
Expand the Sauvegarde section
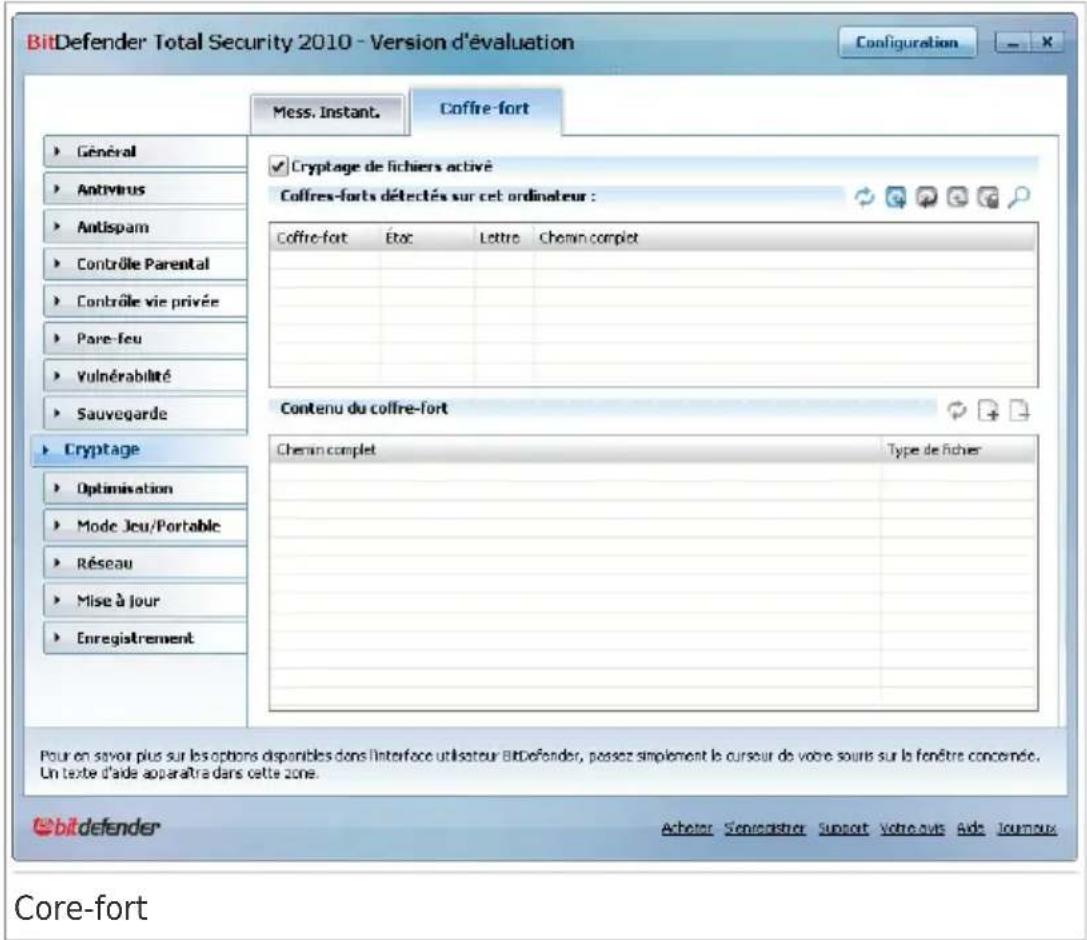point(145,413)
